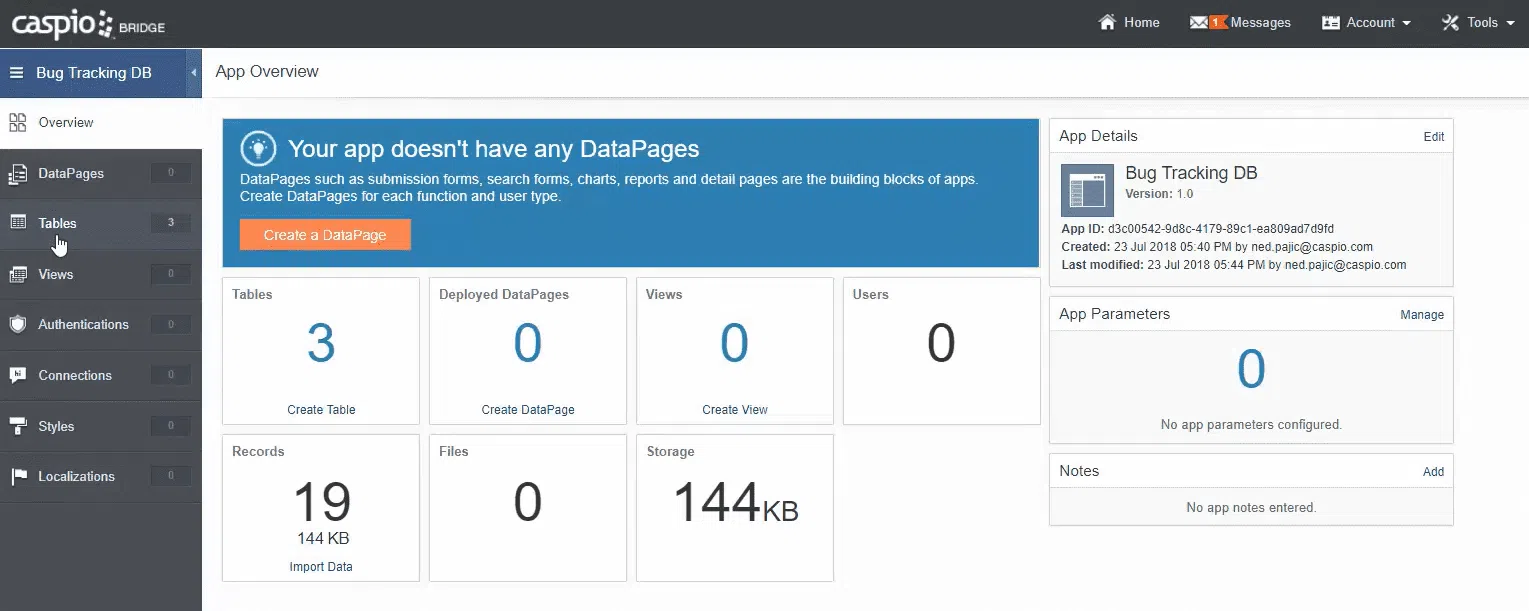Screen dimensions: 1529x611
Task: Click Manage in App Parameters panel
Action: (x=1421, y=315)
